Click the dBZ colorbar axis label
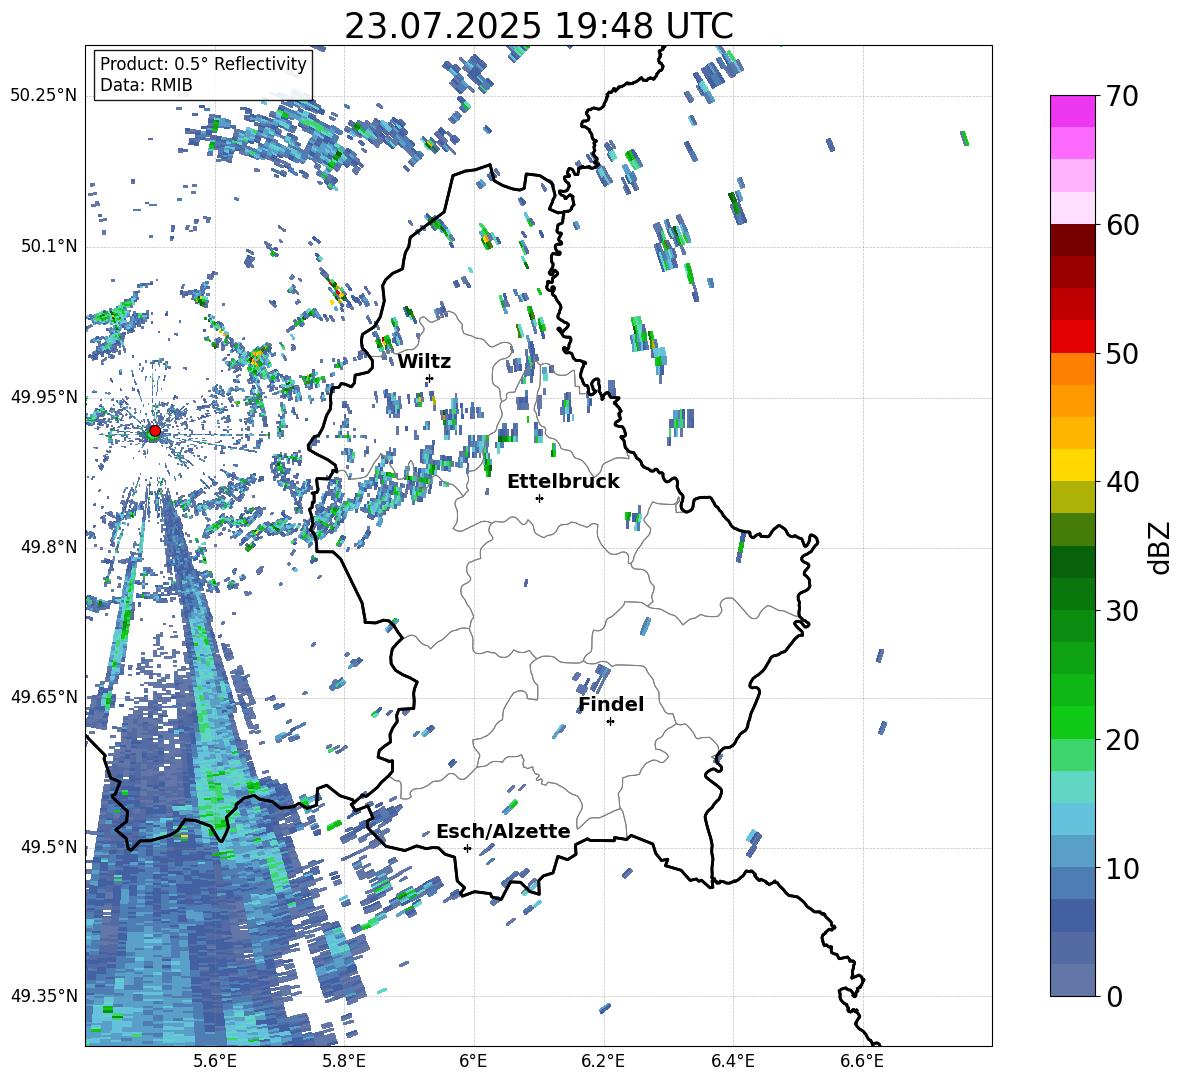The image size is (1184, 1081). (1161, 547)
